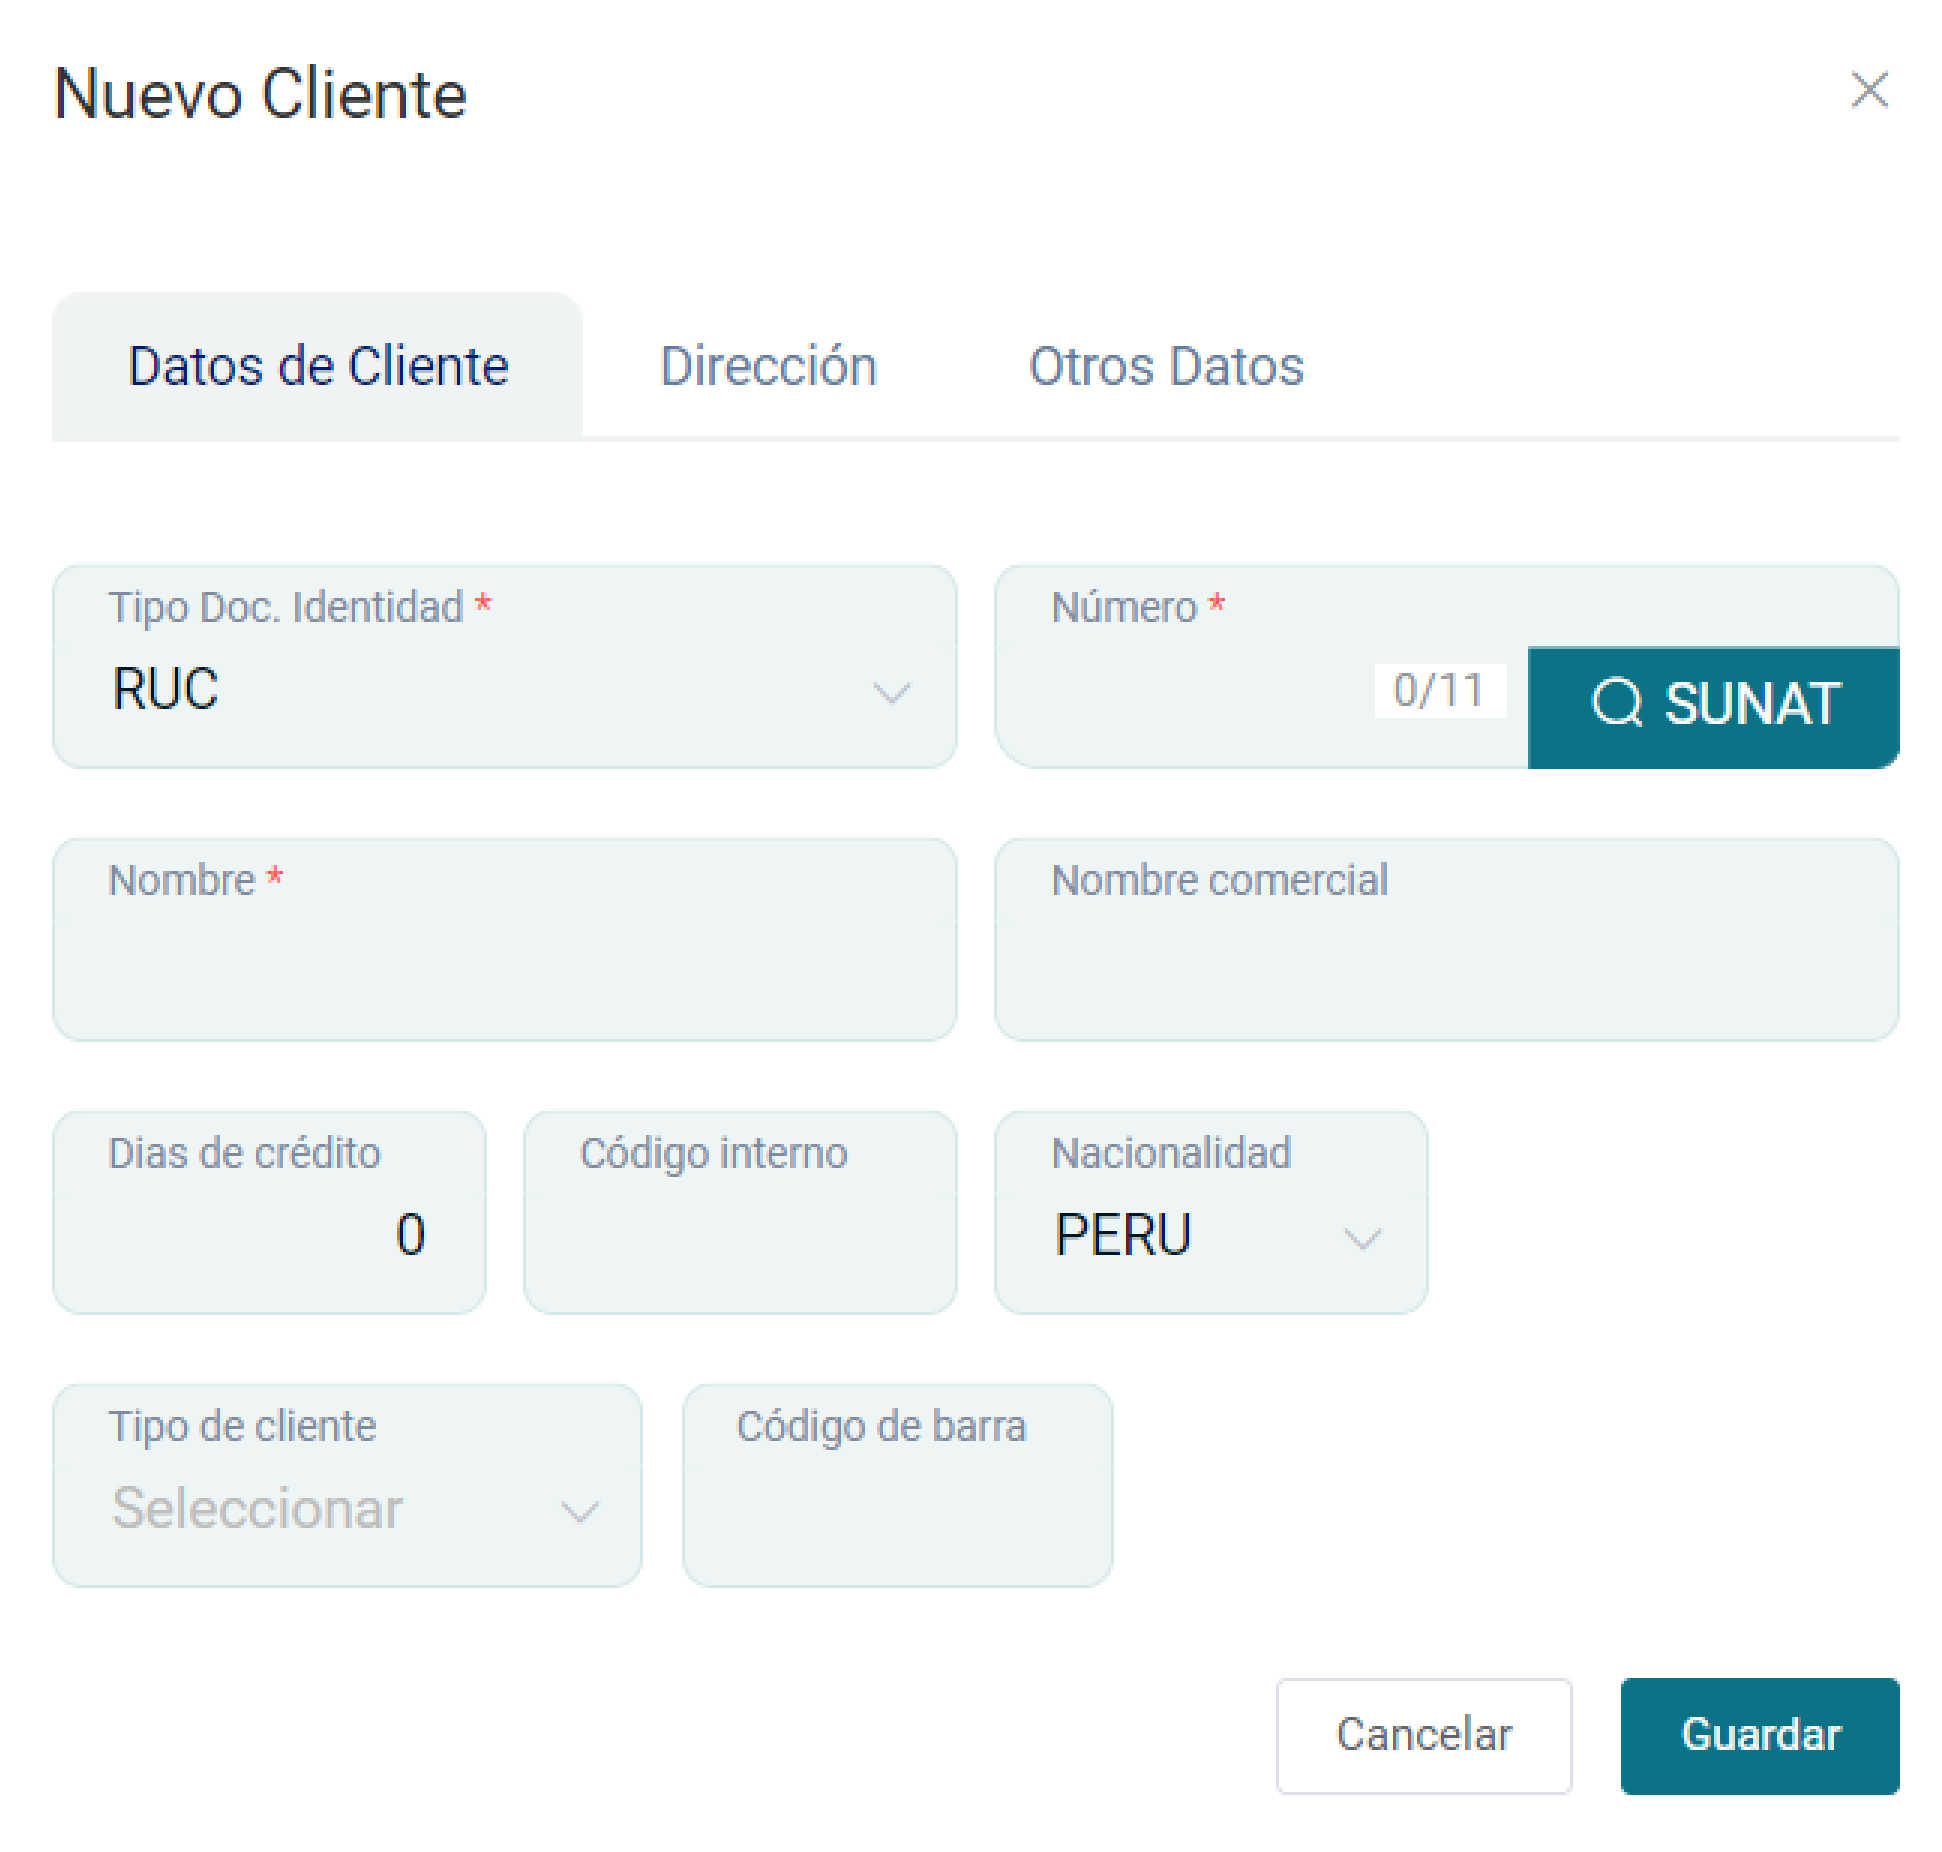Click the chevron arrow beside PERU
The width and height of the screenshot is (1942, 1852).
pyautogui.click(x=1362, y=1239)
